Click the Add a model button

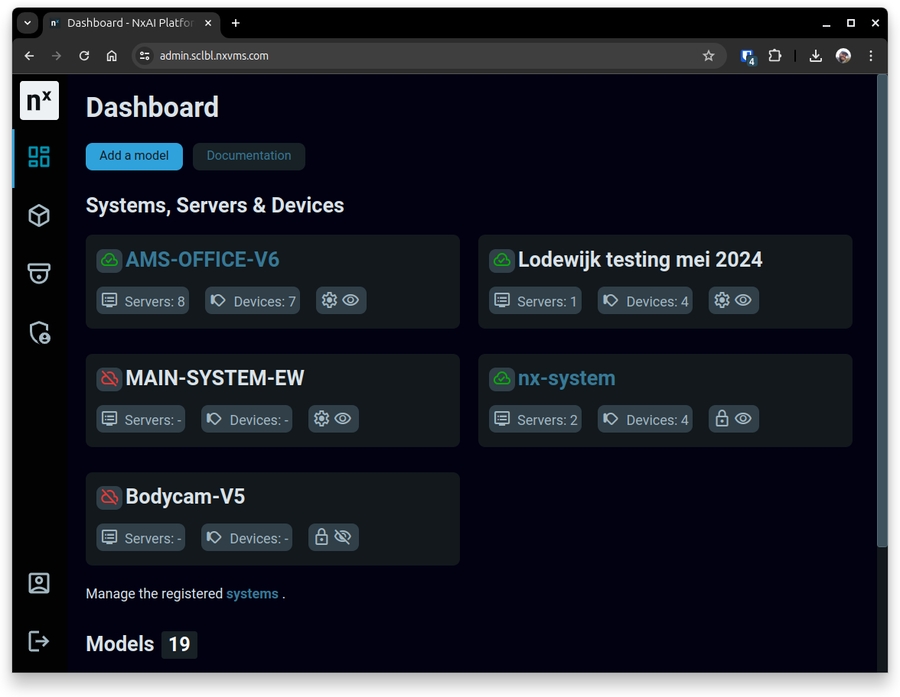coord(134,156)
